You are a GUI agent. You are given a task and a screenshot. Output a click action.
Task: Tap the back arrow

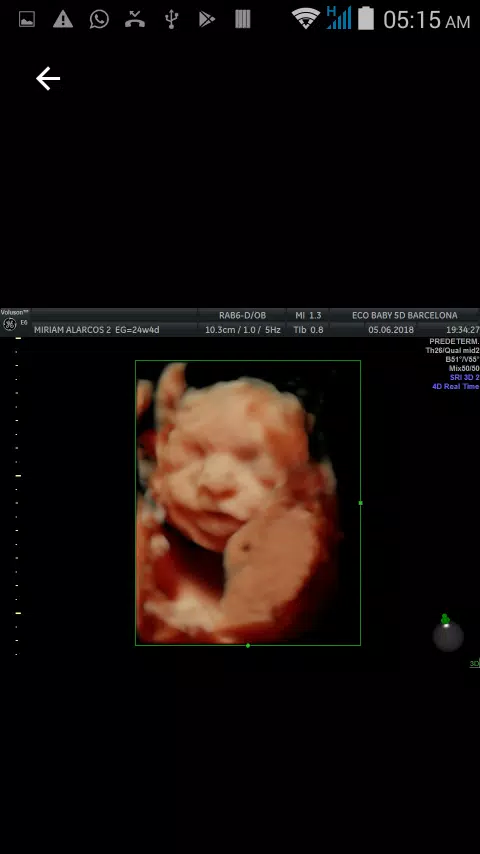[x=48, y=79]
